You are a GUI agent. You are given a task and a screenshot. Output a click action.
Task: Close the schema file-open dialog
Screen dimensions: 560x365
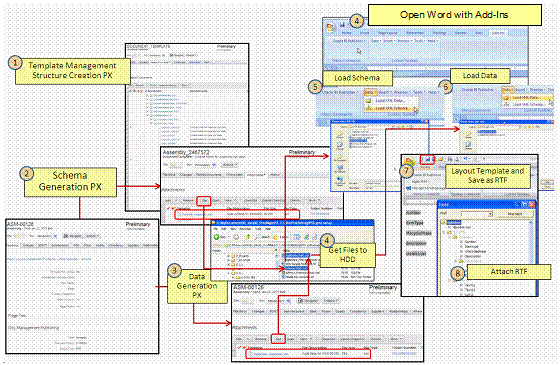click(426, 121)
